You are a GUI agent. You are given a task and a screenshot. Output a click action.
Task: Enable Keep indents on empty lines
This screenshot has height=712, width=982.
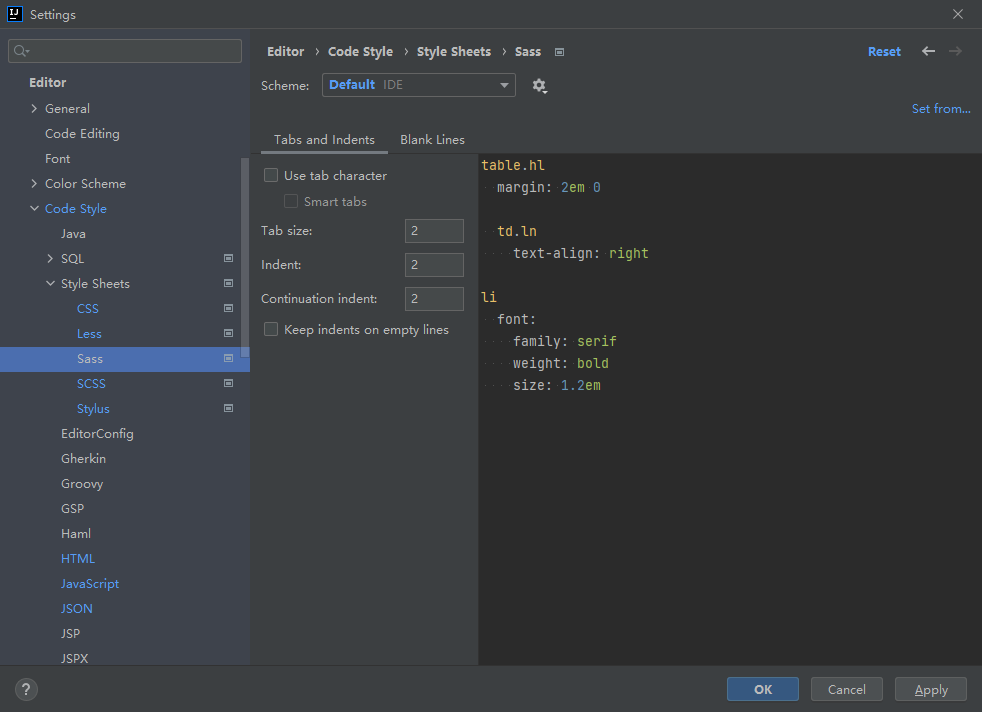pos(271,329)
